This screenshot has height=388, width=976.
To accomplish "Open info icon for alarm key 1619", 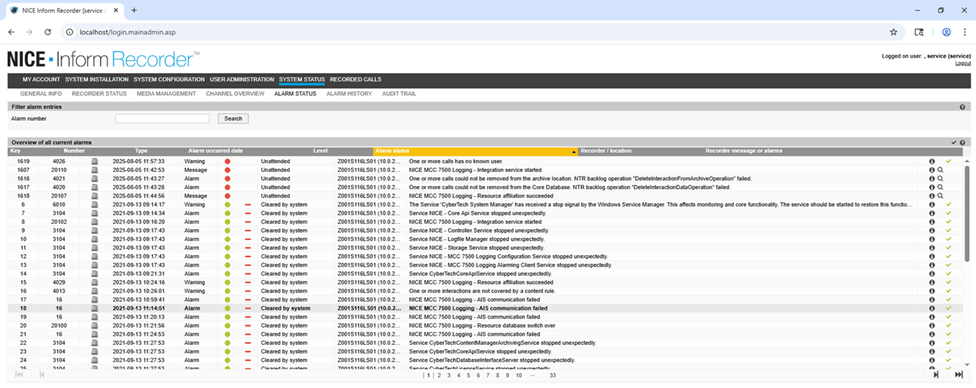I will (x=932, y=161).
